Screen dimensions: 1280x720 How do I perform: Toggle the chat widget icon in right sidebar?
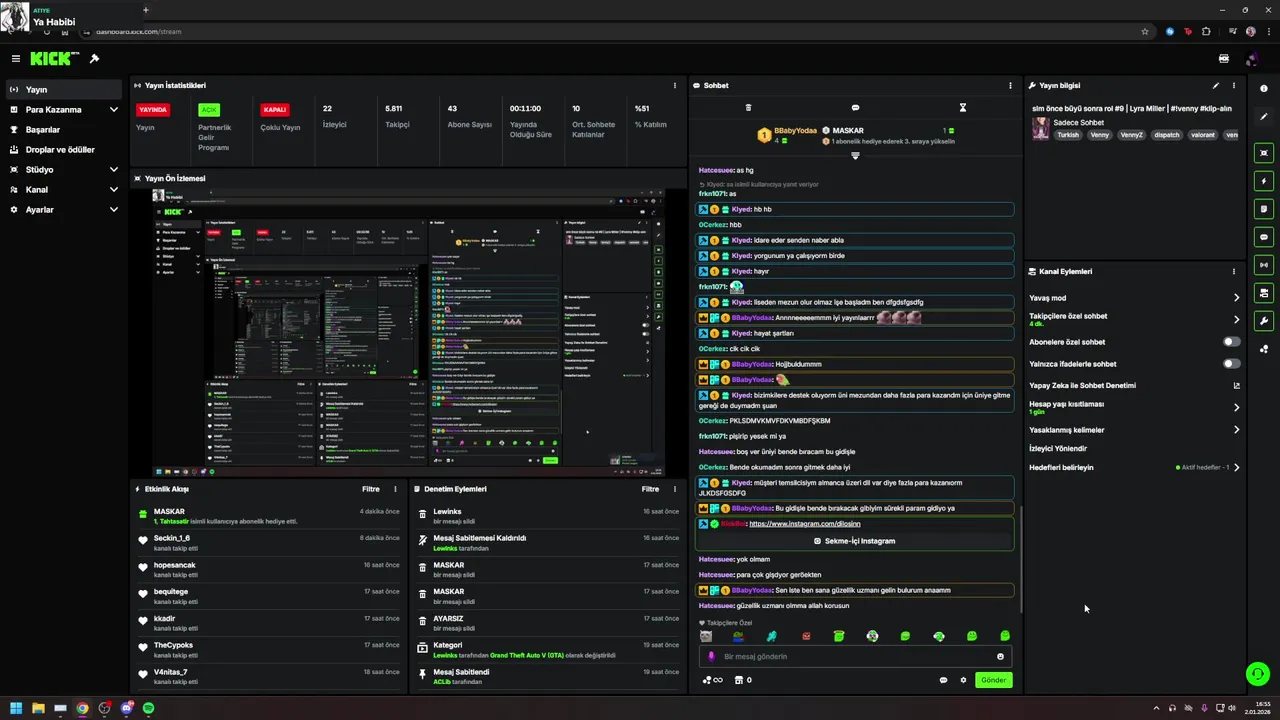pos(1264,237)
